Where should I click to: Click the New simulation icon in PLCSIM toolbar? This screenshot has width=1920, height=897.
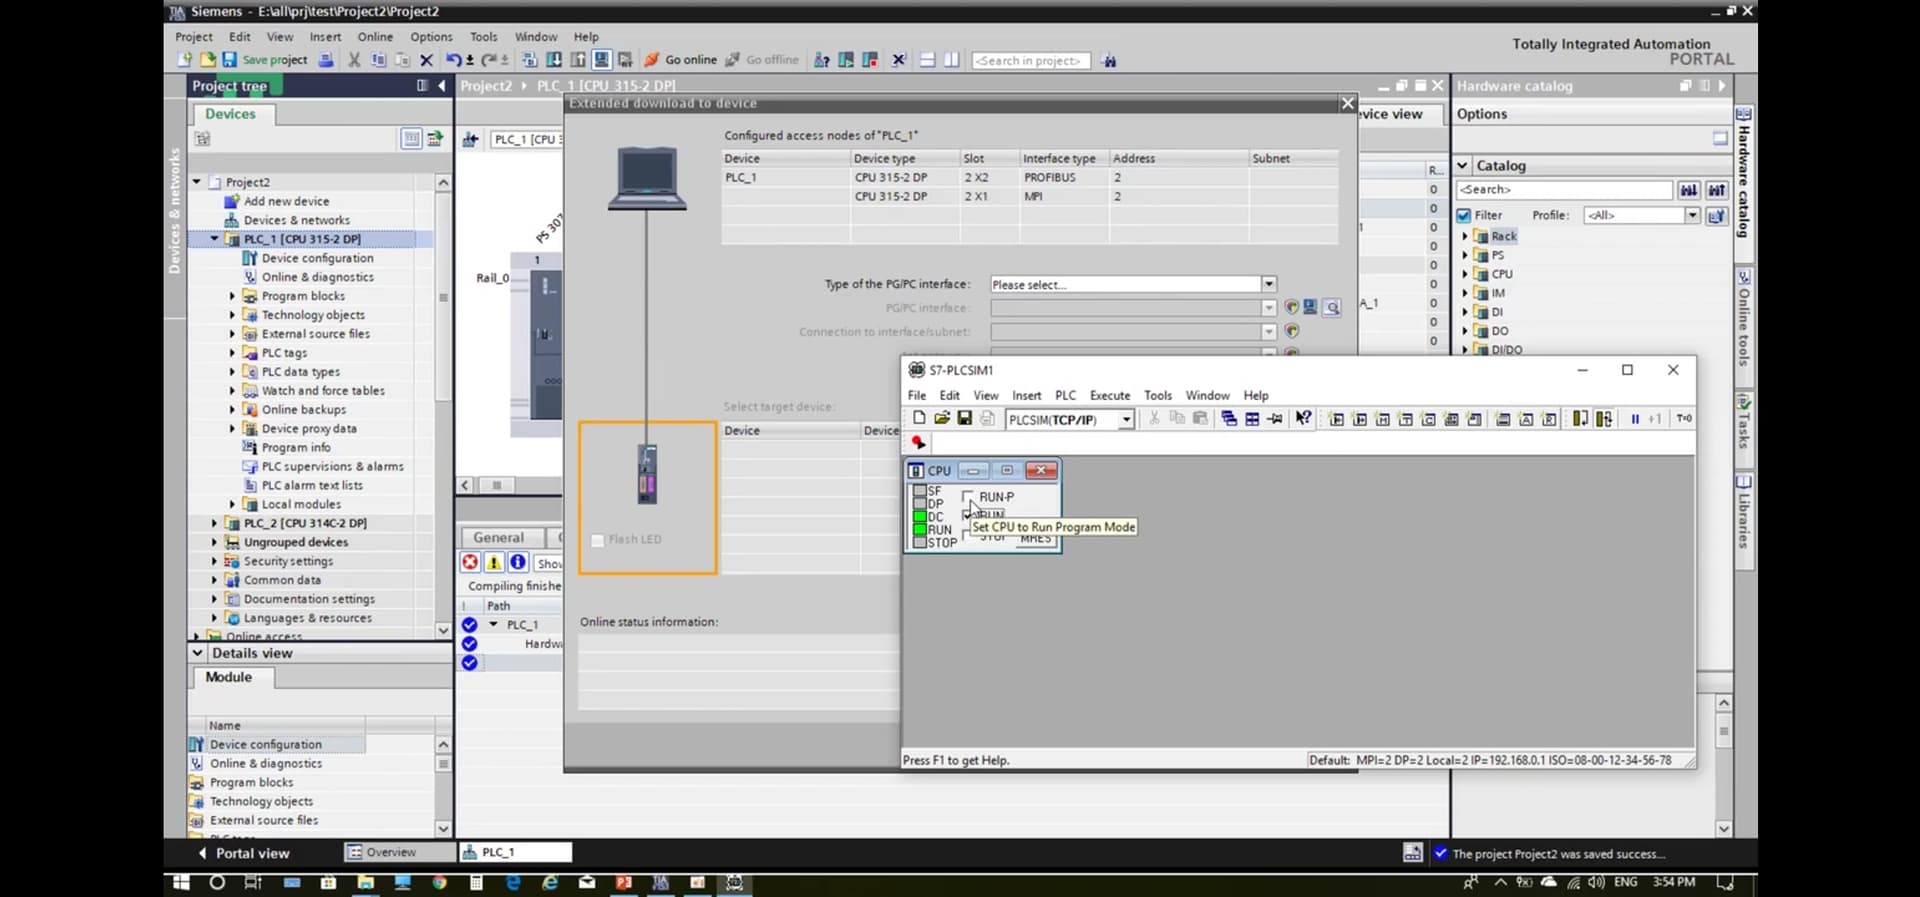coord(919,418)
